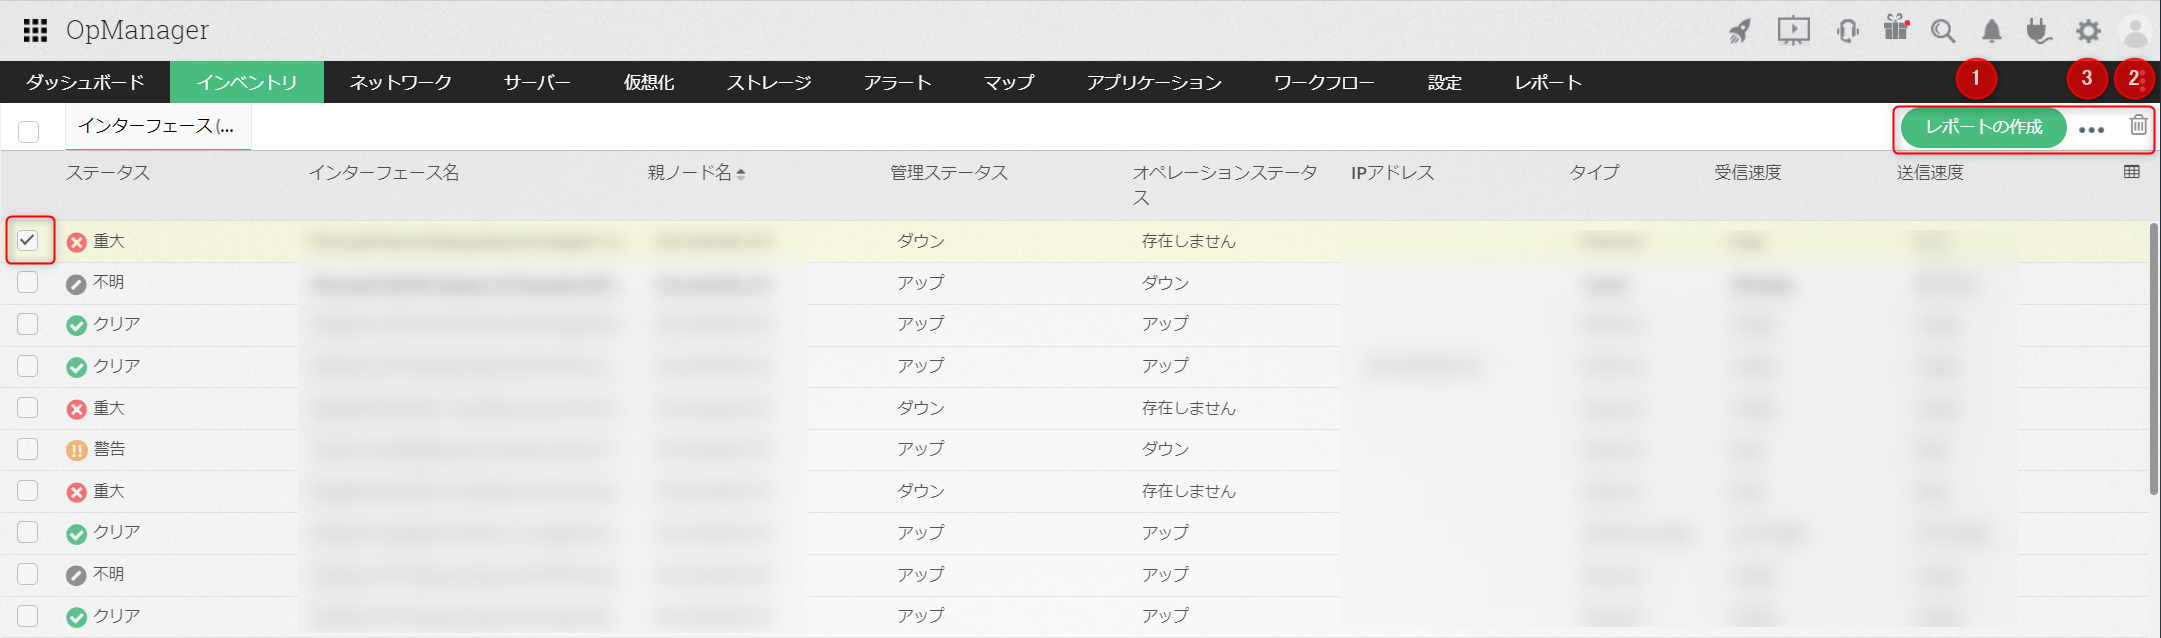The image size is (2161, 638).
Task: Click the vertical table scrollbar
Action: pyautogui.click(x=2154, y=360)
